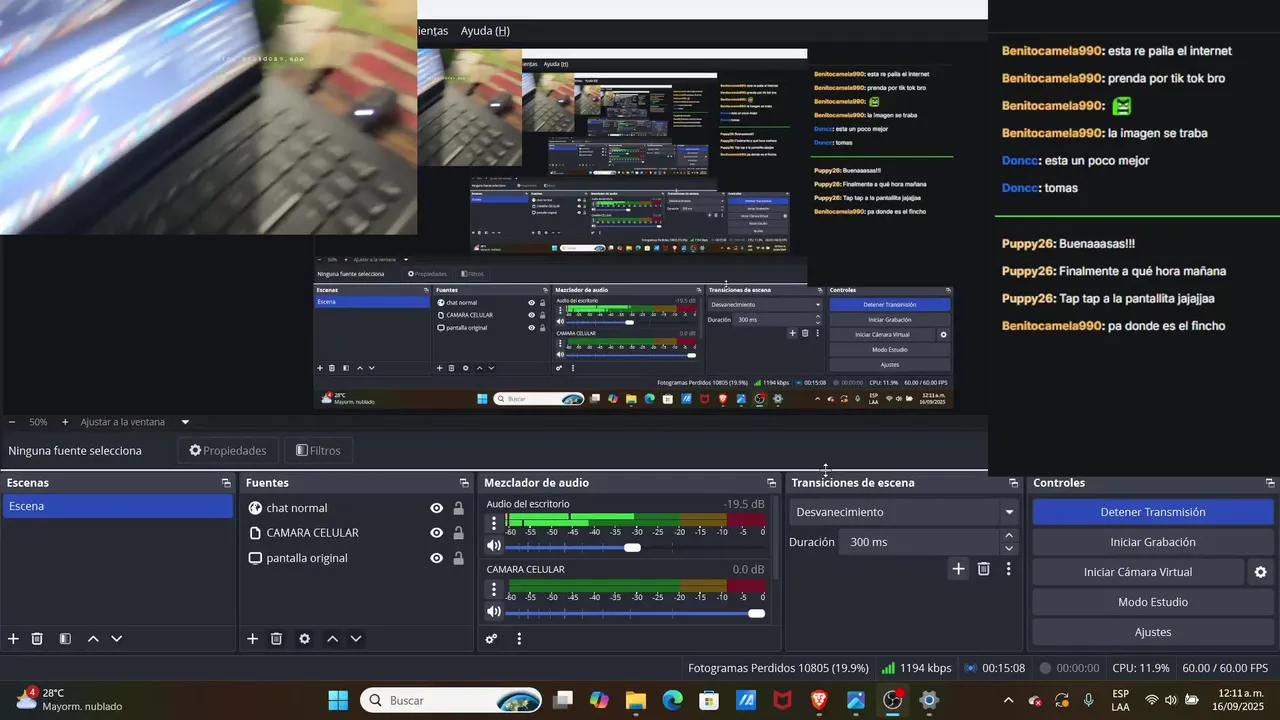Move scene up with arrow icon

pos(93,639)
